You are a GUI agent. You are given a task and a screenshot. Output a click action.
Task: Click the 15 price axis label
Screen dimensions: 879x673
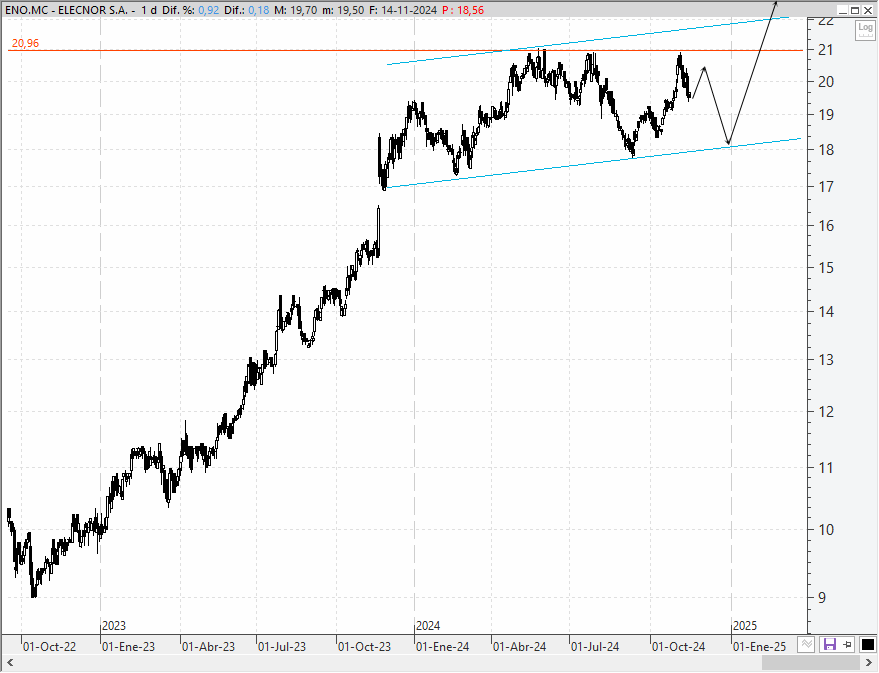click(x=826, y=267)
